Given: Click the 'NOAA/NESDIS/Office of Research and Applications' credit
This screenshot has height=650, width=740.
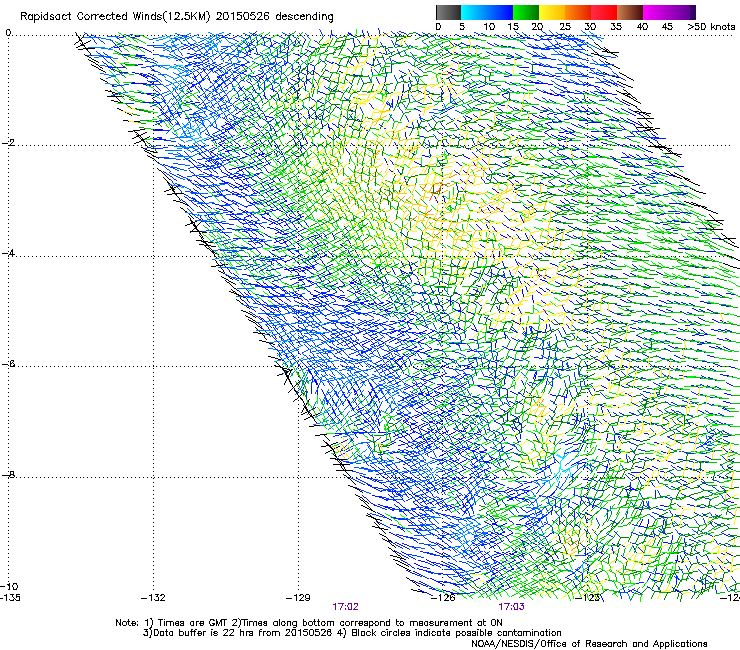Looking at the screenshot, I should tap(589, 644).
